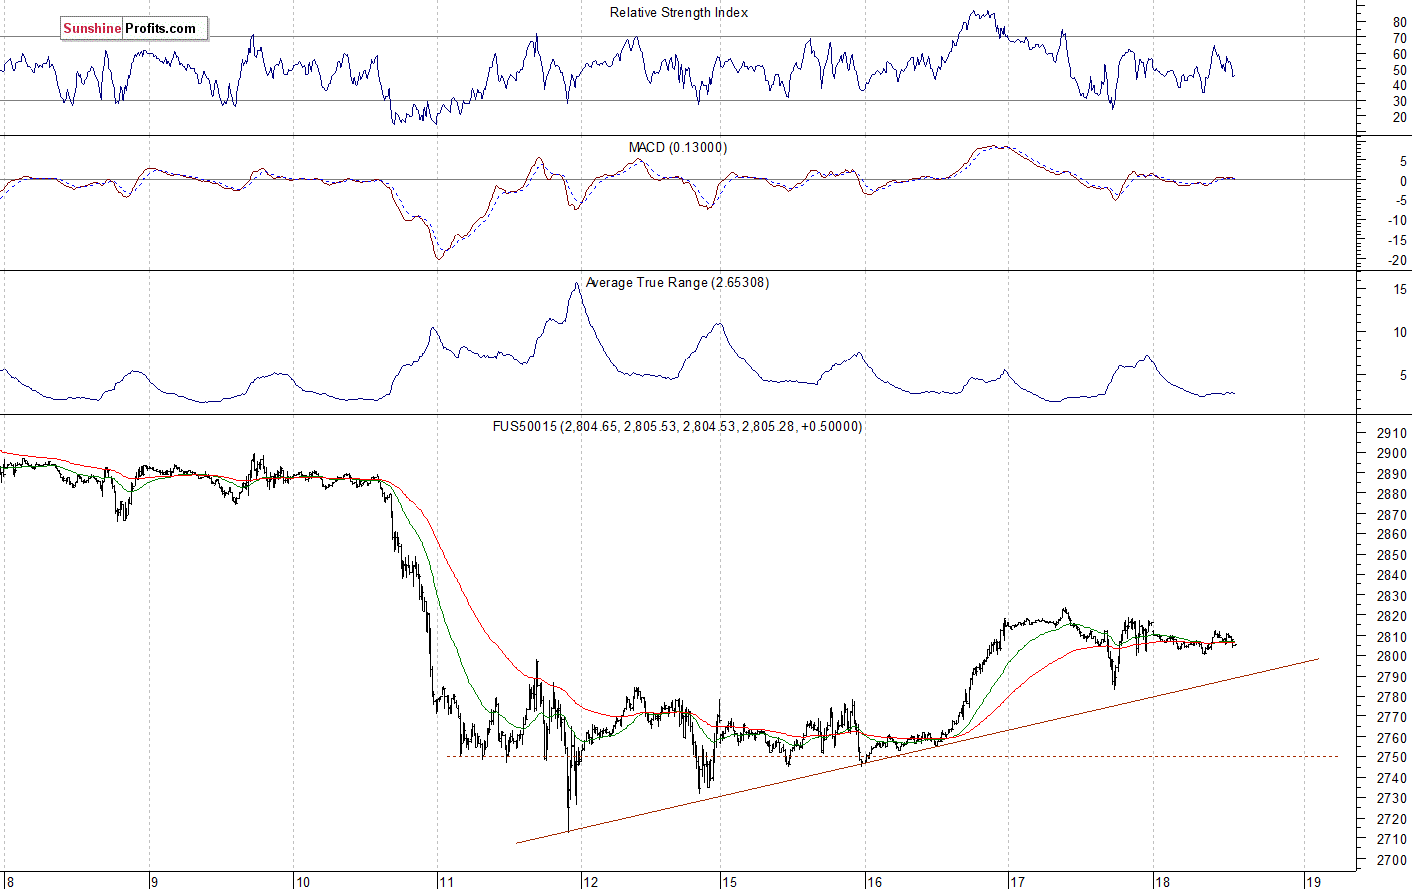
Task: Click the 2810 price axis label
Action: tap(1392, 637)
